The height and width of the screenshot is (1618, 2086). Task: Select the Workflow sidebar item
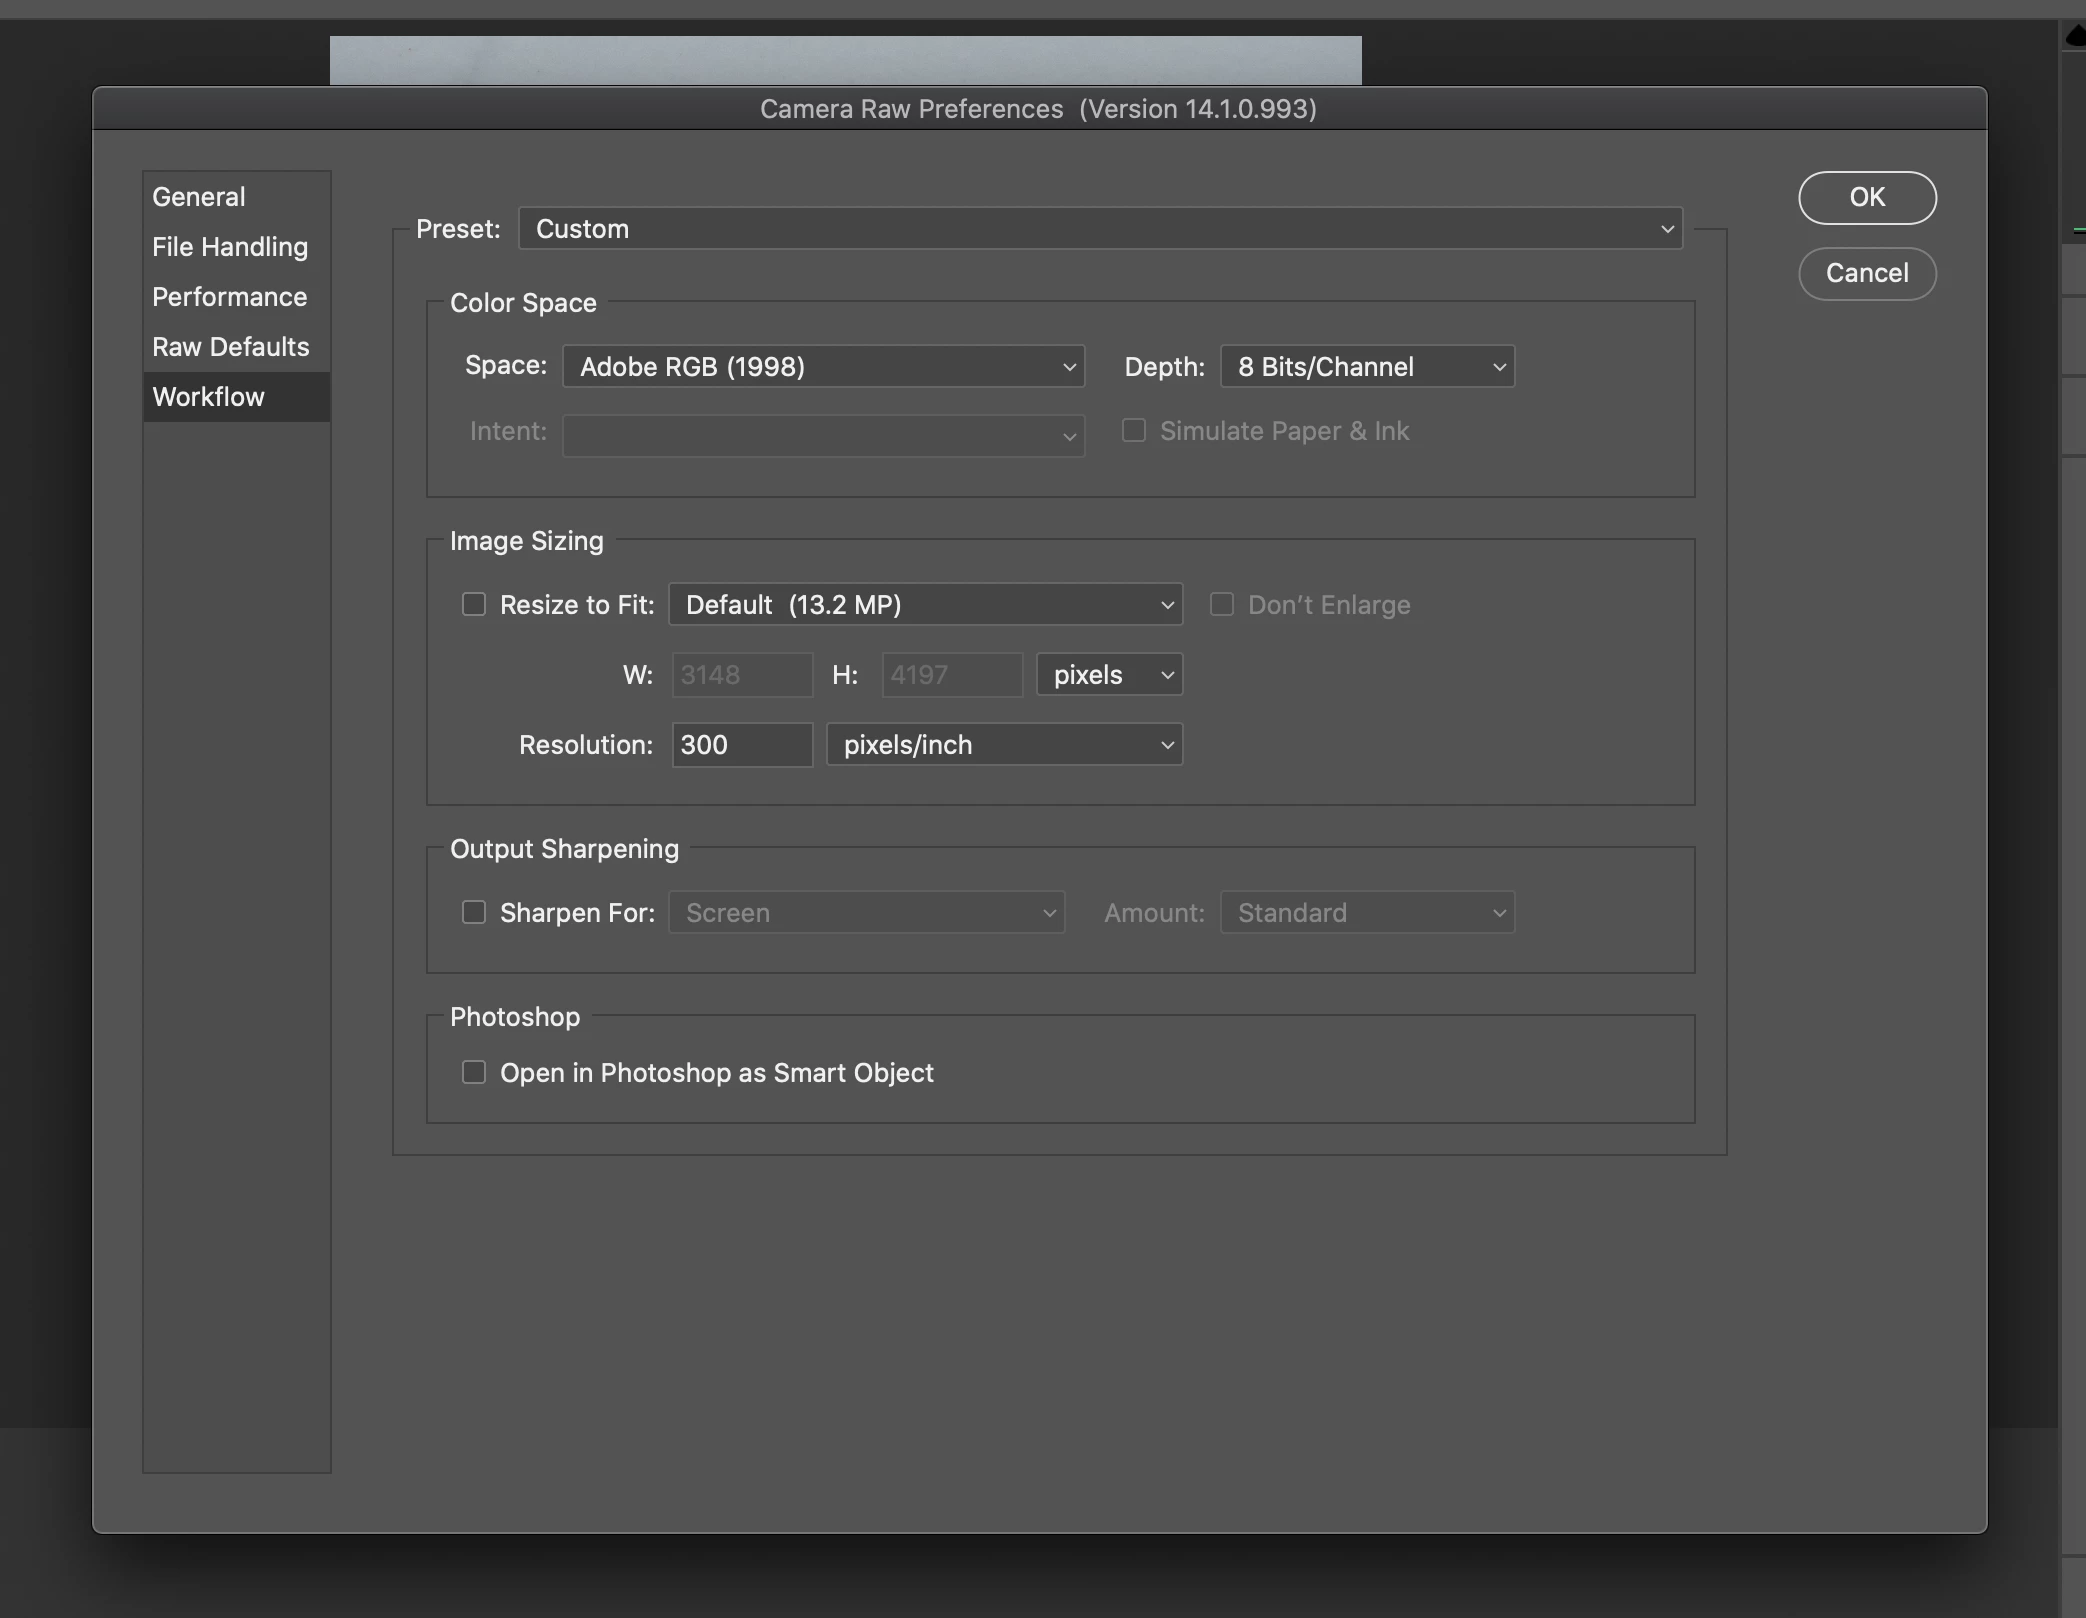pos(209,397)
